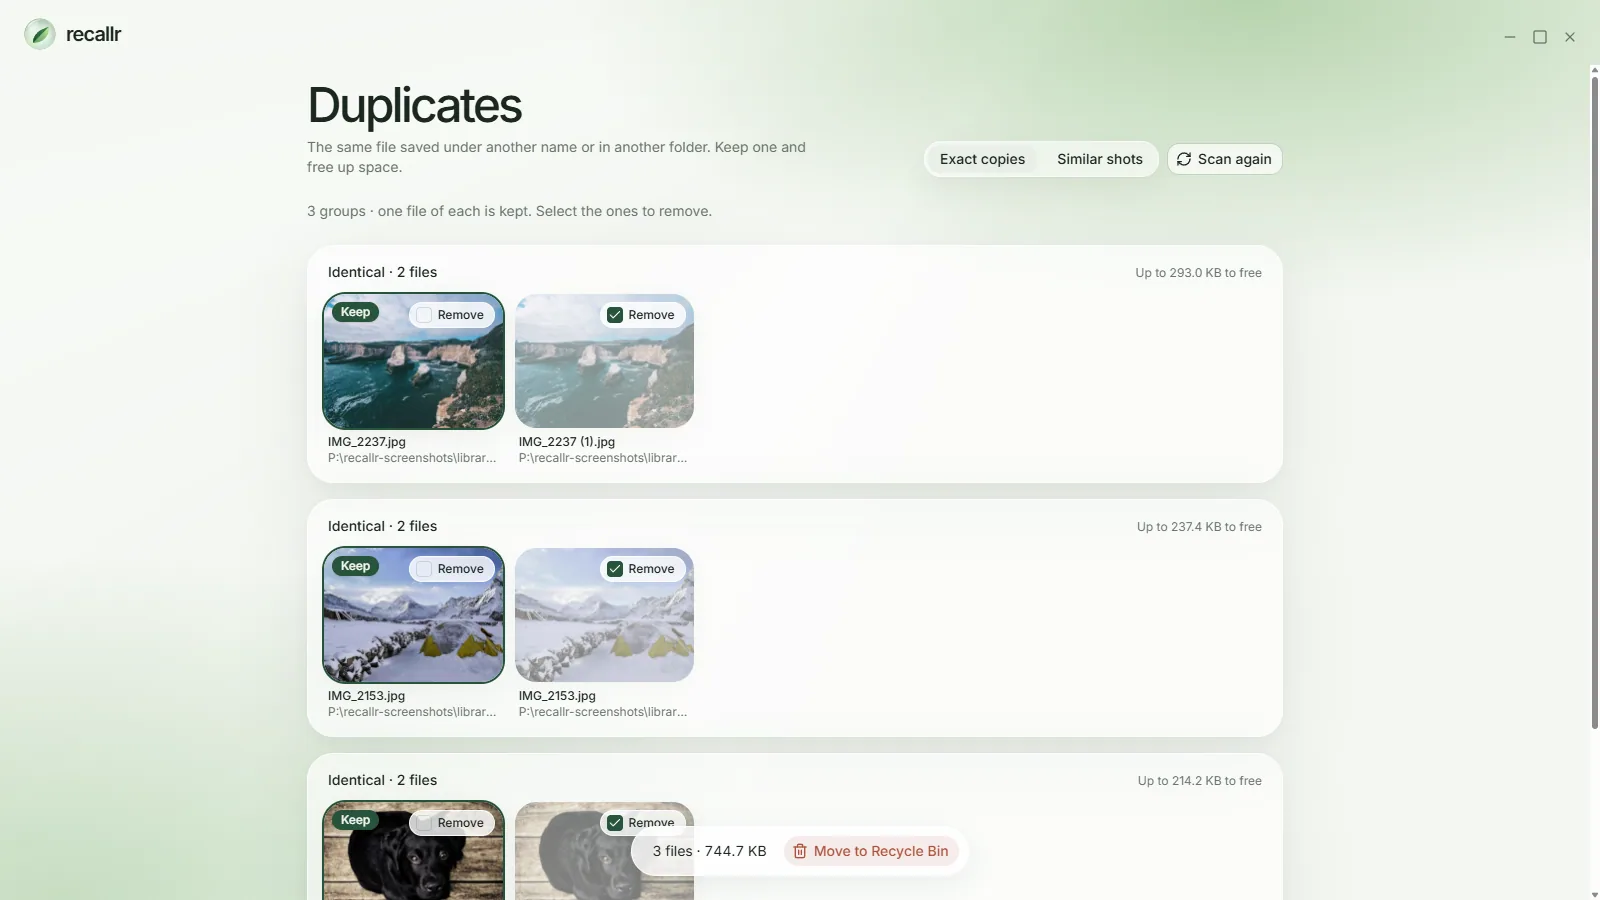Minimize the recallr window

pyautogui.click(x=1510, y=37)
